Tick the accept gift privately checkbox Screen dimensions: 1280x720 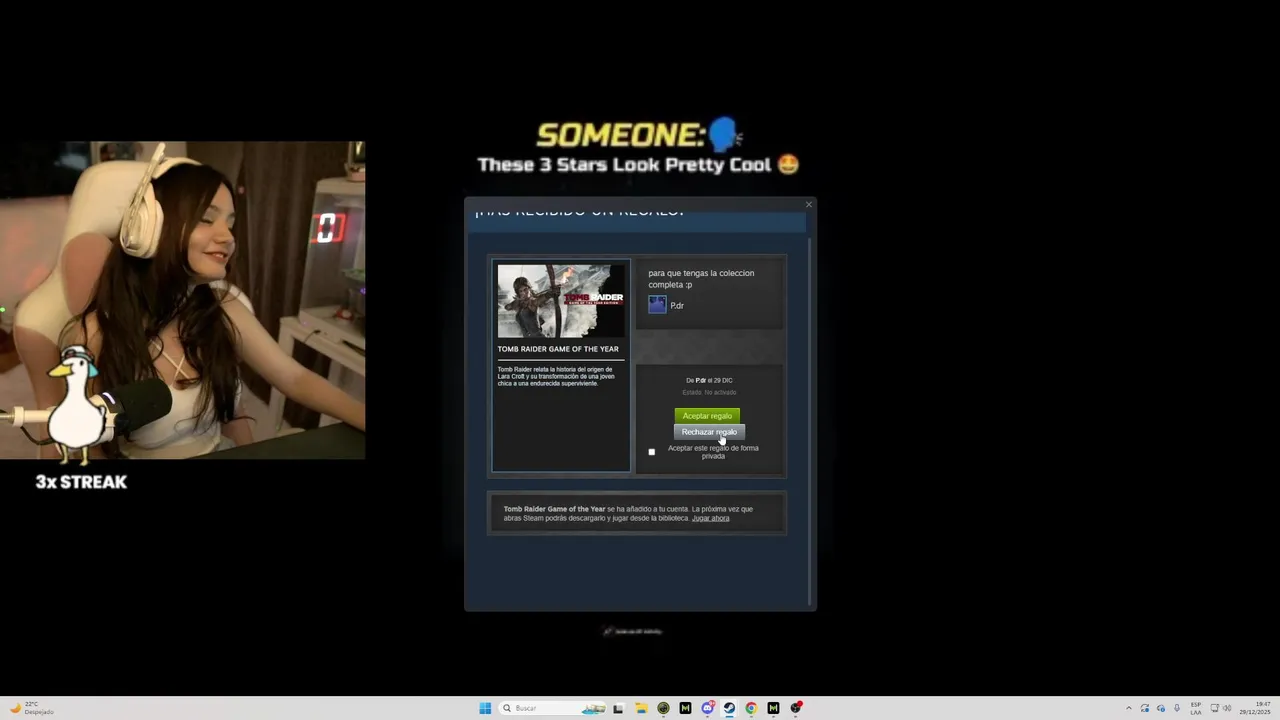[x=652, y=452]
